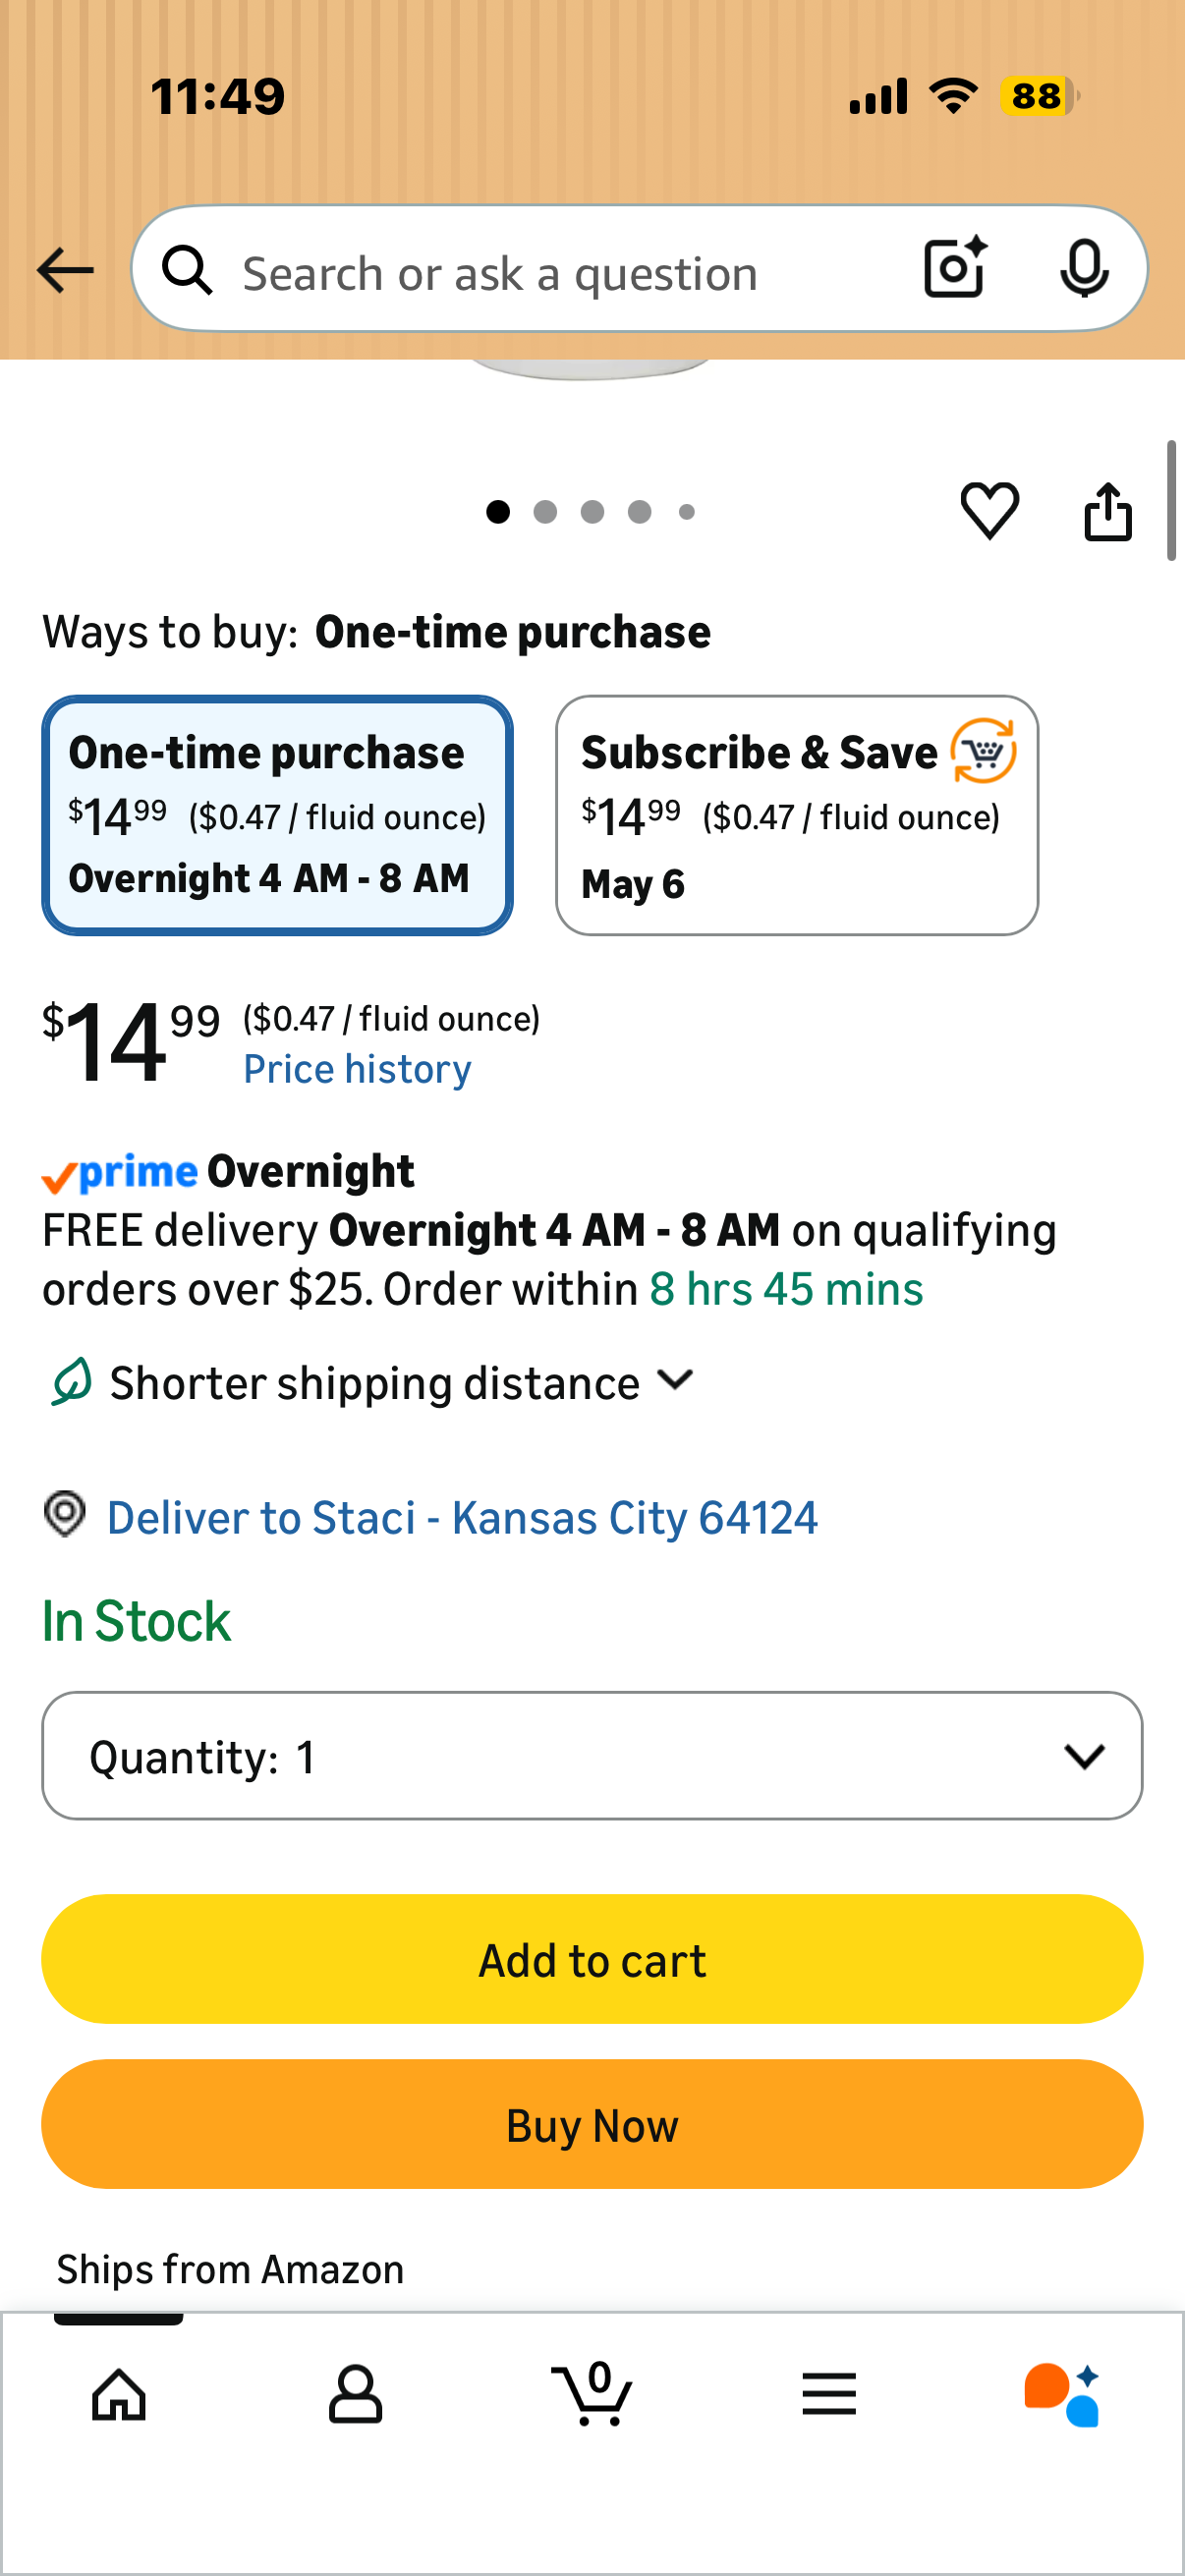The width and height of the screenshot is (1185, 2576).
Task: Go to Home tab
Action: click(x=119, y=2395)
